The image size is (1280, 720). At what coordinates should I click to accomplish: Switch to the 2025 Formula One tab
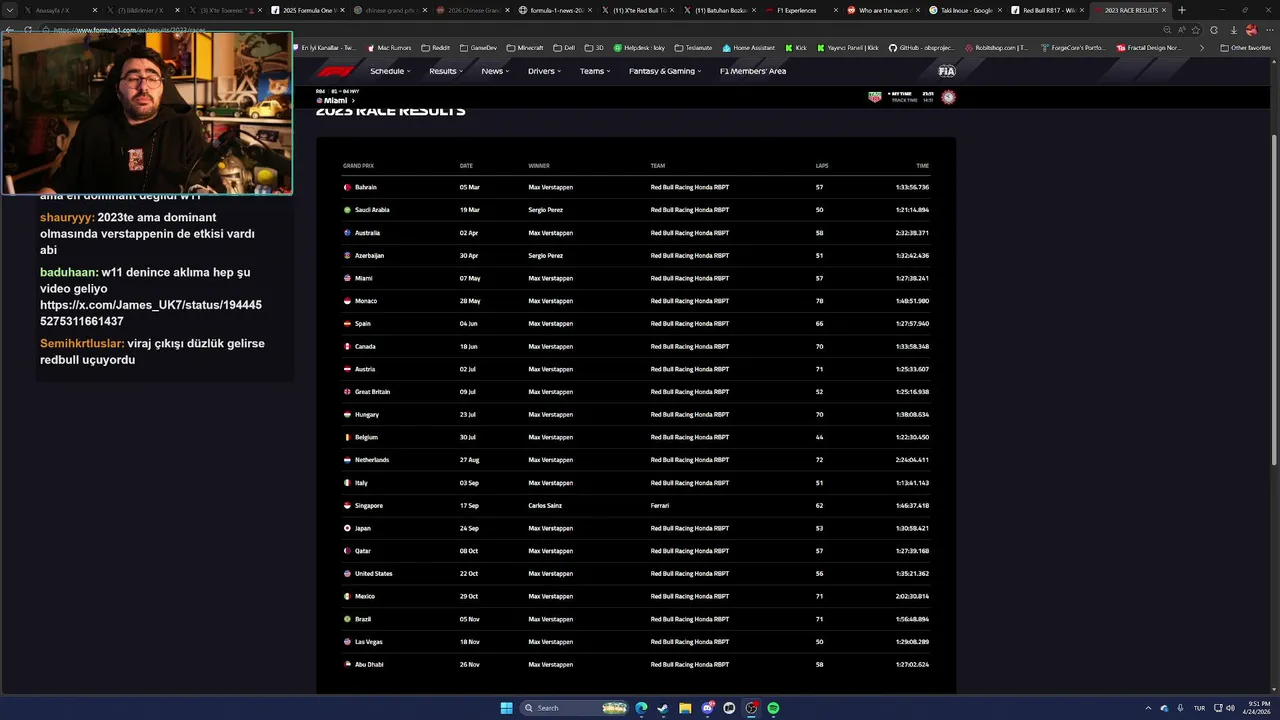click(x=308, y=10)
